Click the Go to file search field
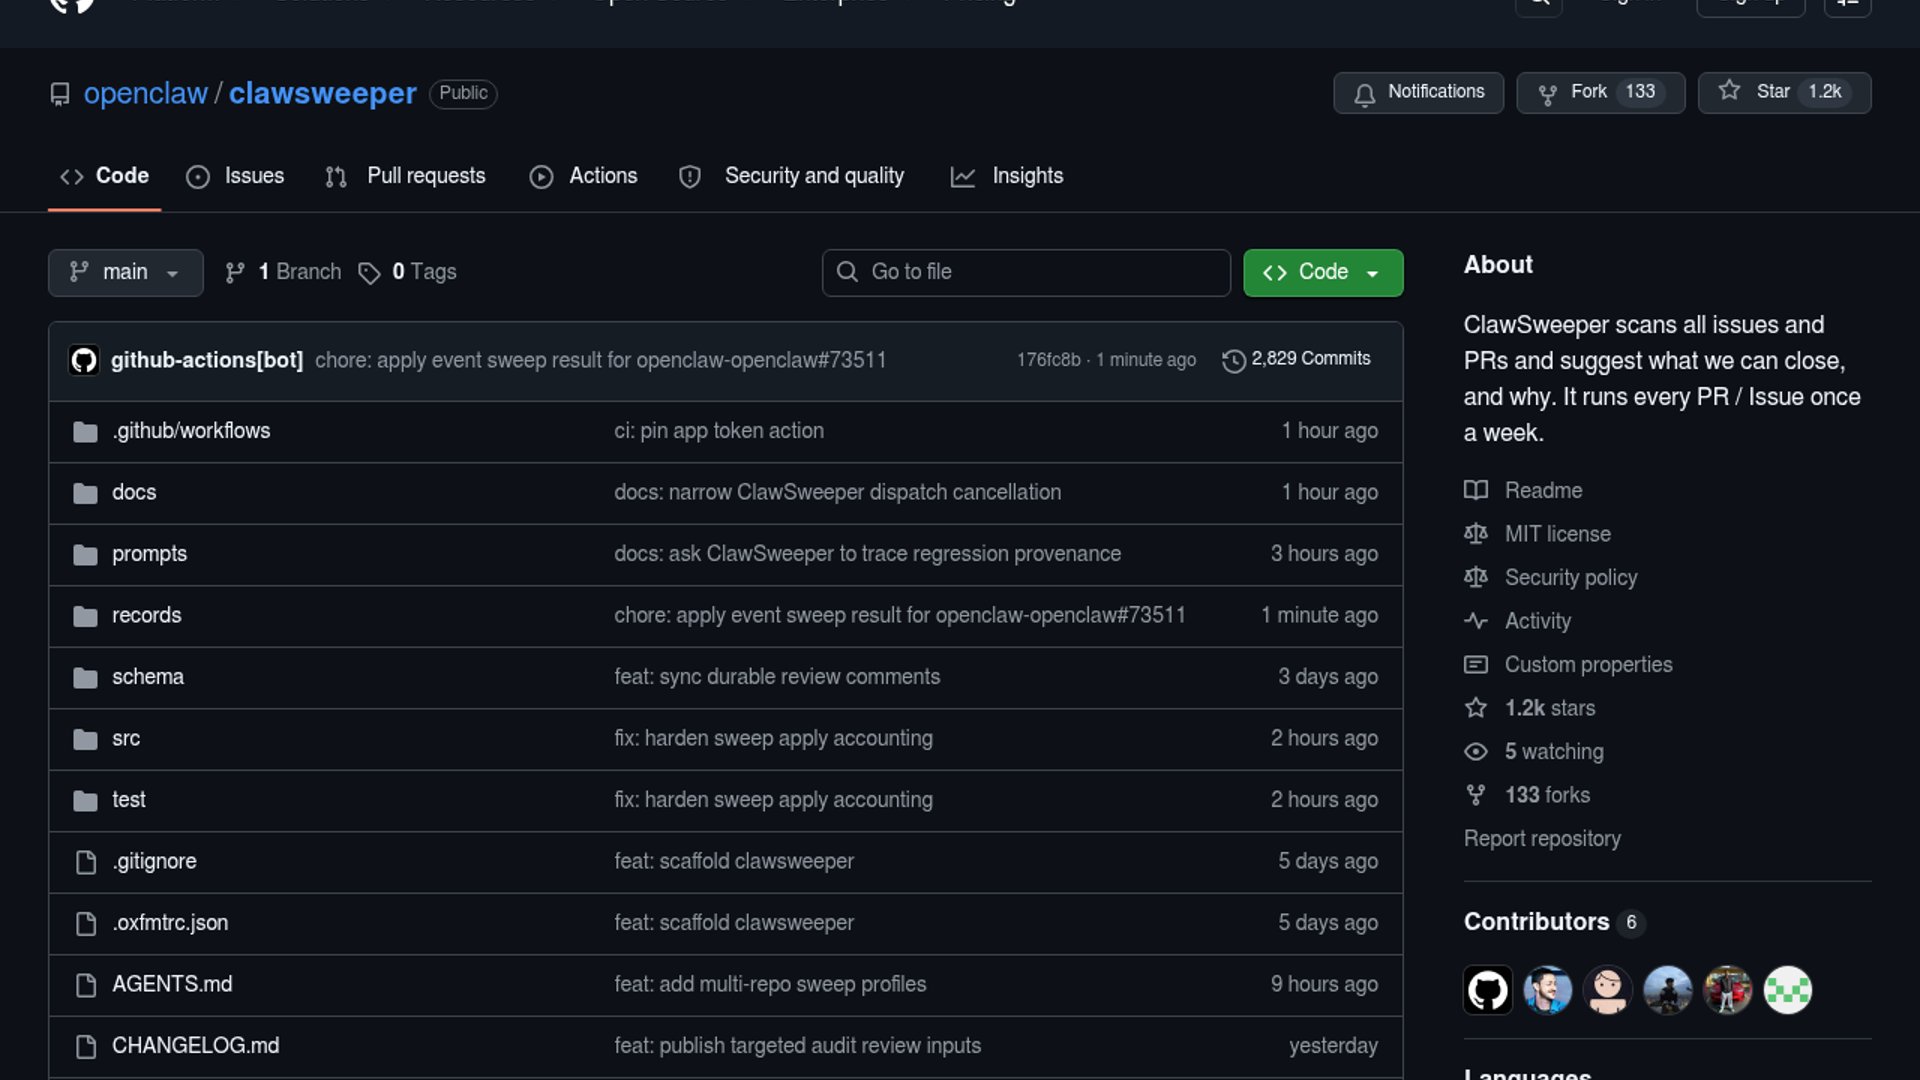The height and width of the screenshot is (1080, 1920). pos(1026,272)
